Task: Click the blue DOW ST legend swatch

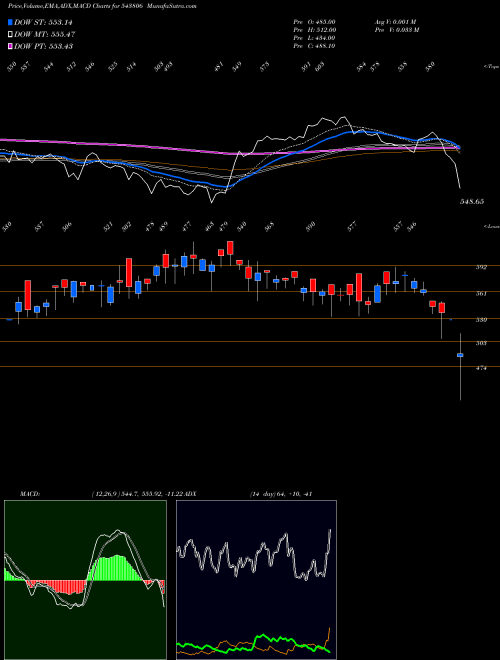Action: pyautogui.click(x=10, y=22)
